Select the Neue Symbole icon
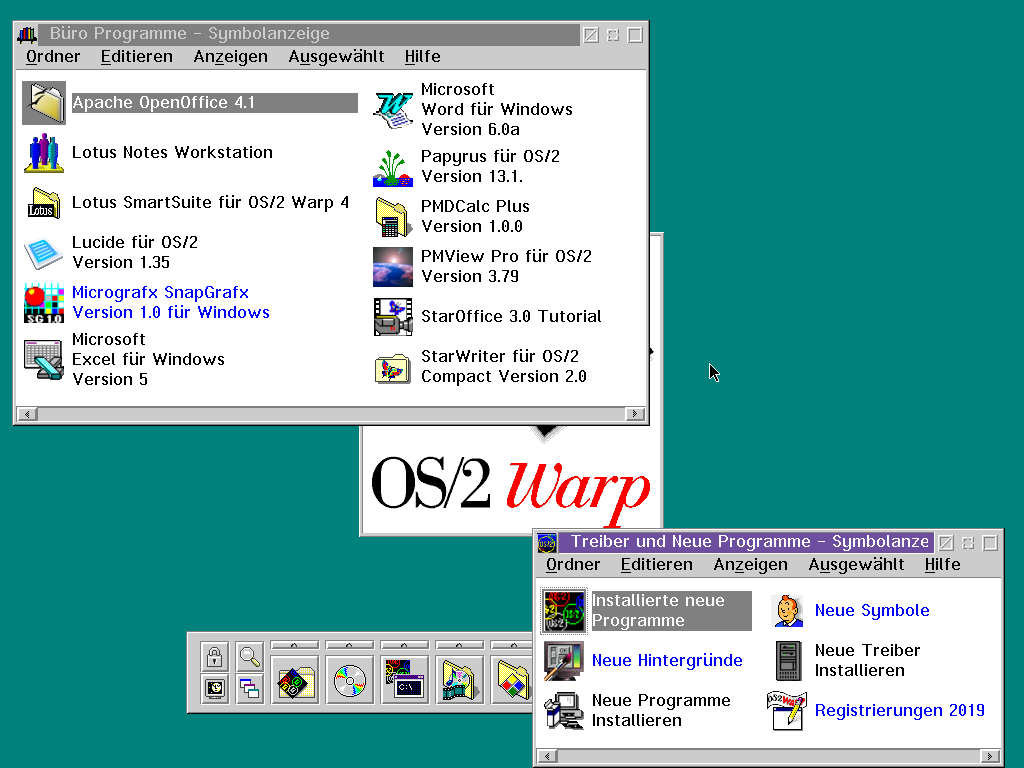The image size is (1024, 768). click(788, 611)
